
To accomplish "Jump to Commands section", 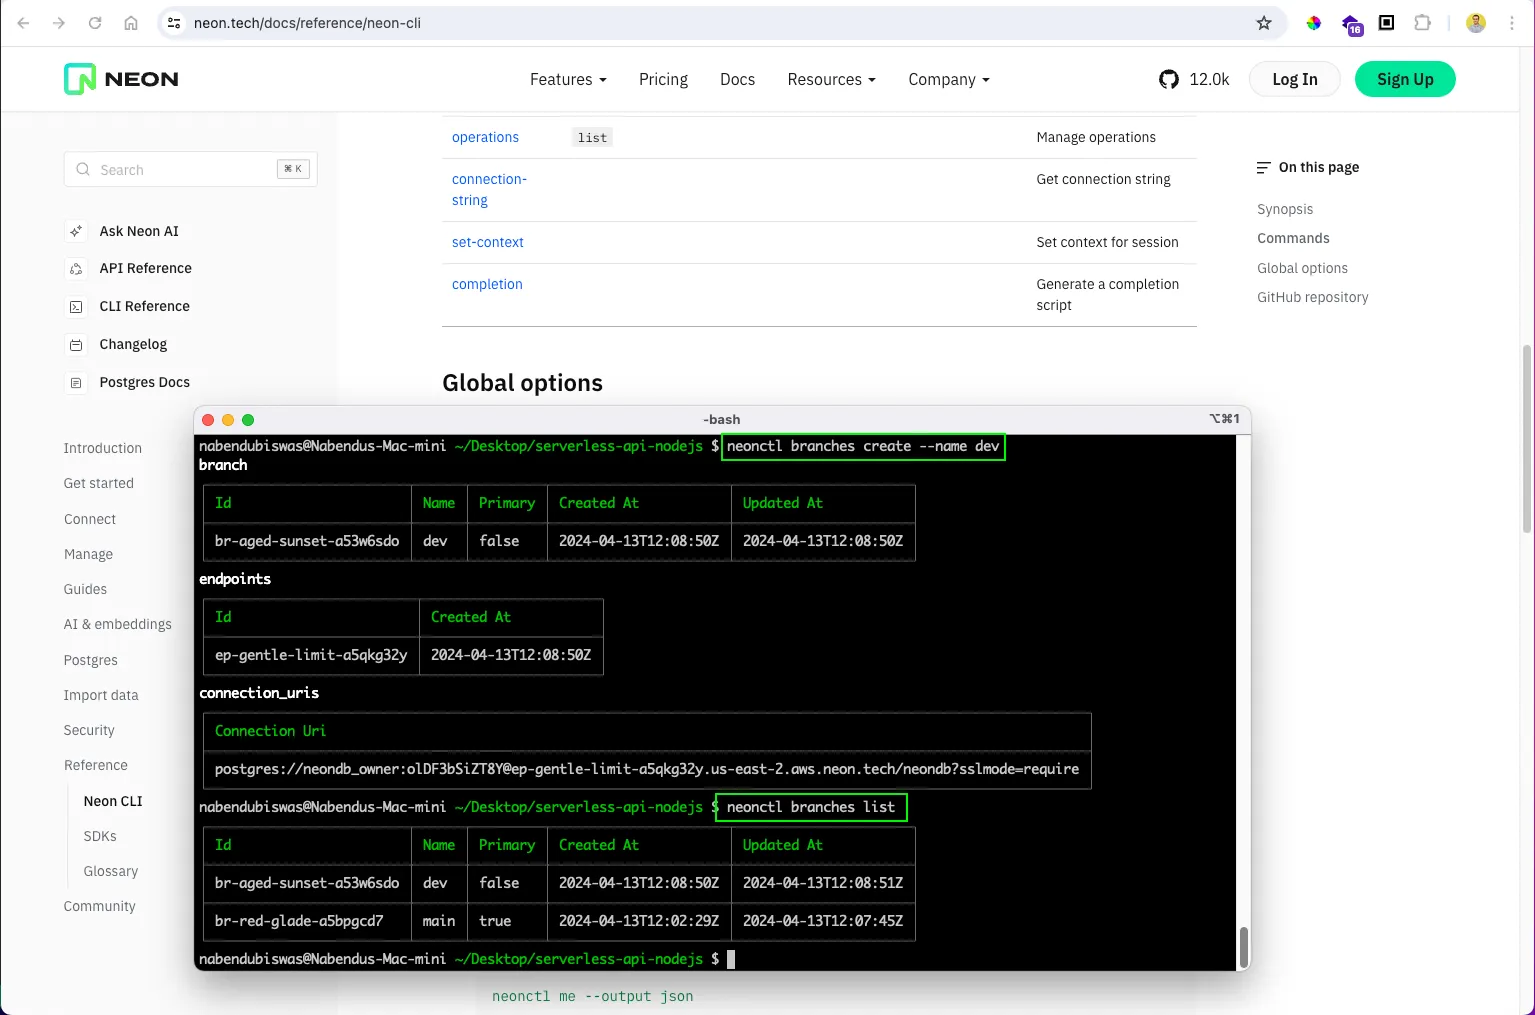I will (x=1293, y=238).
